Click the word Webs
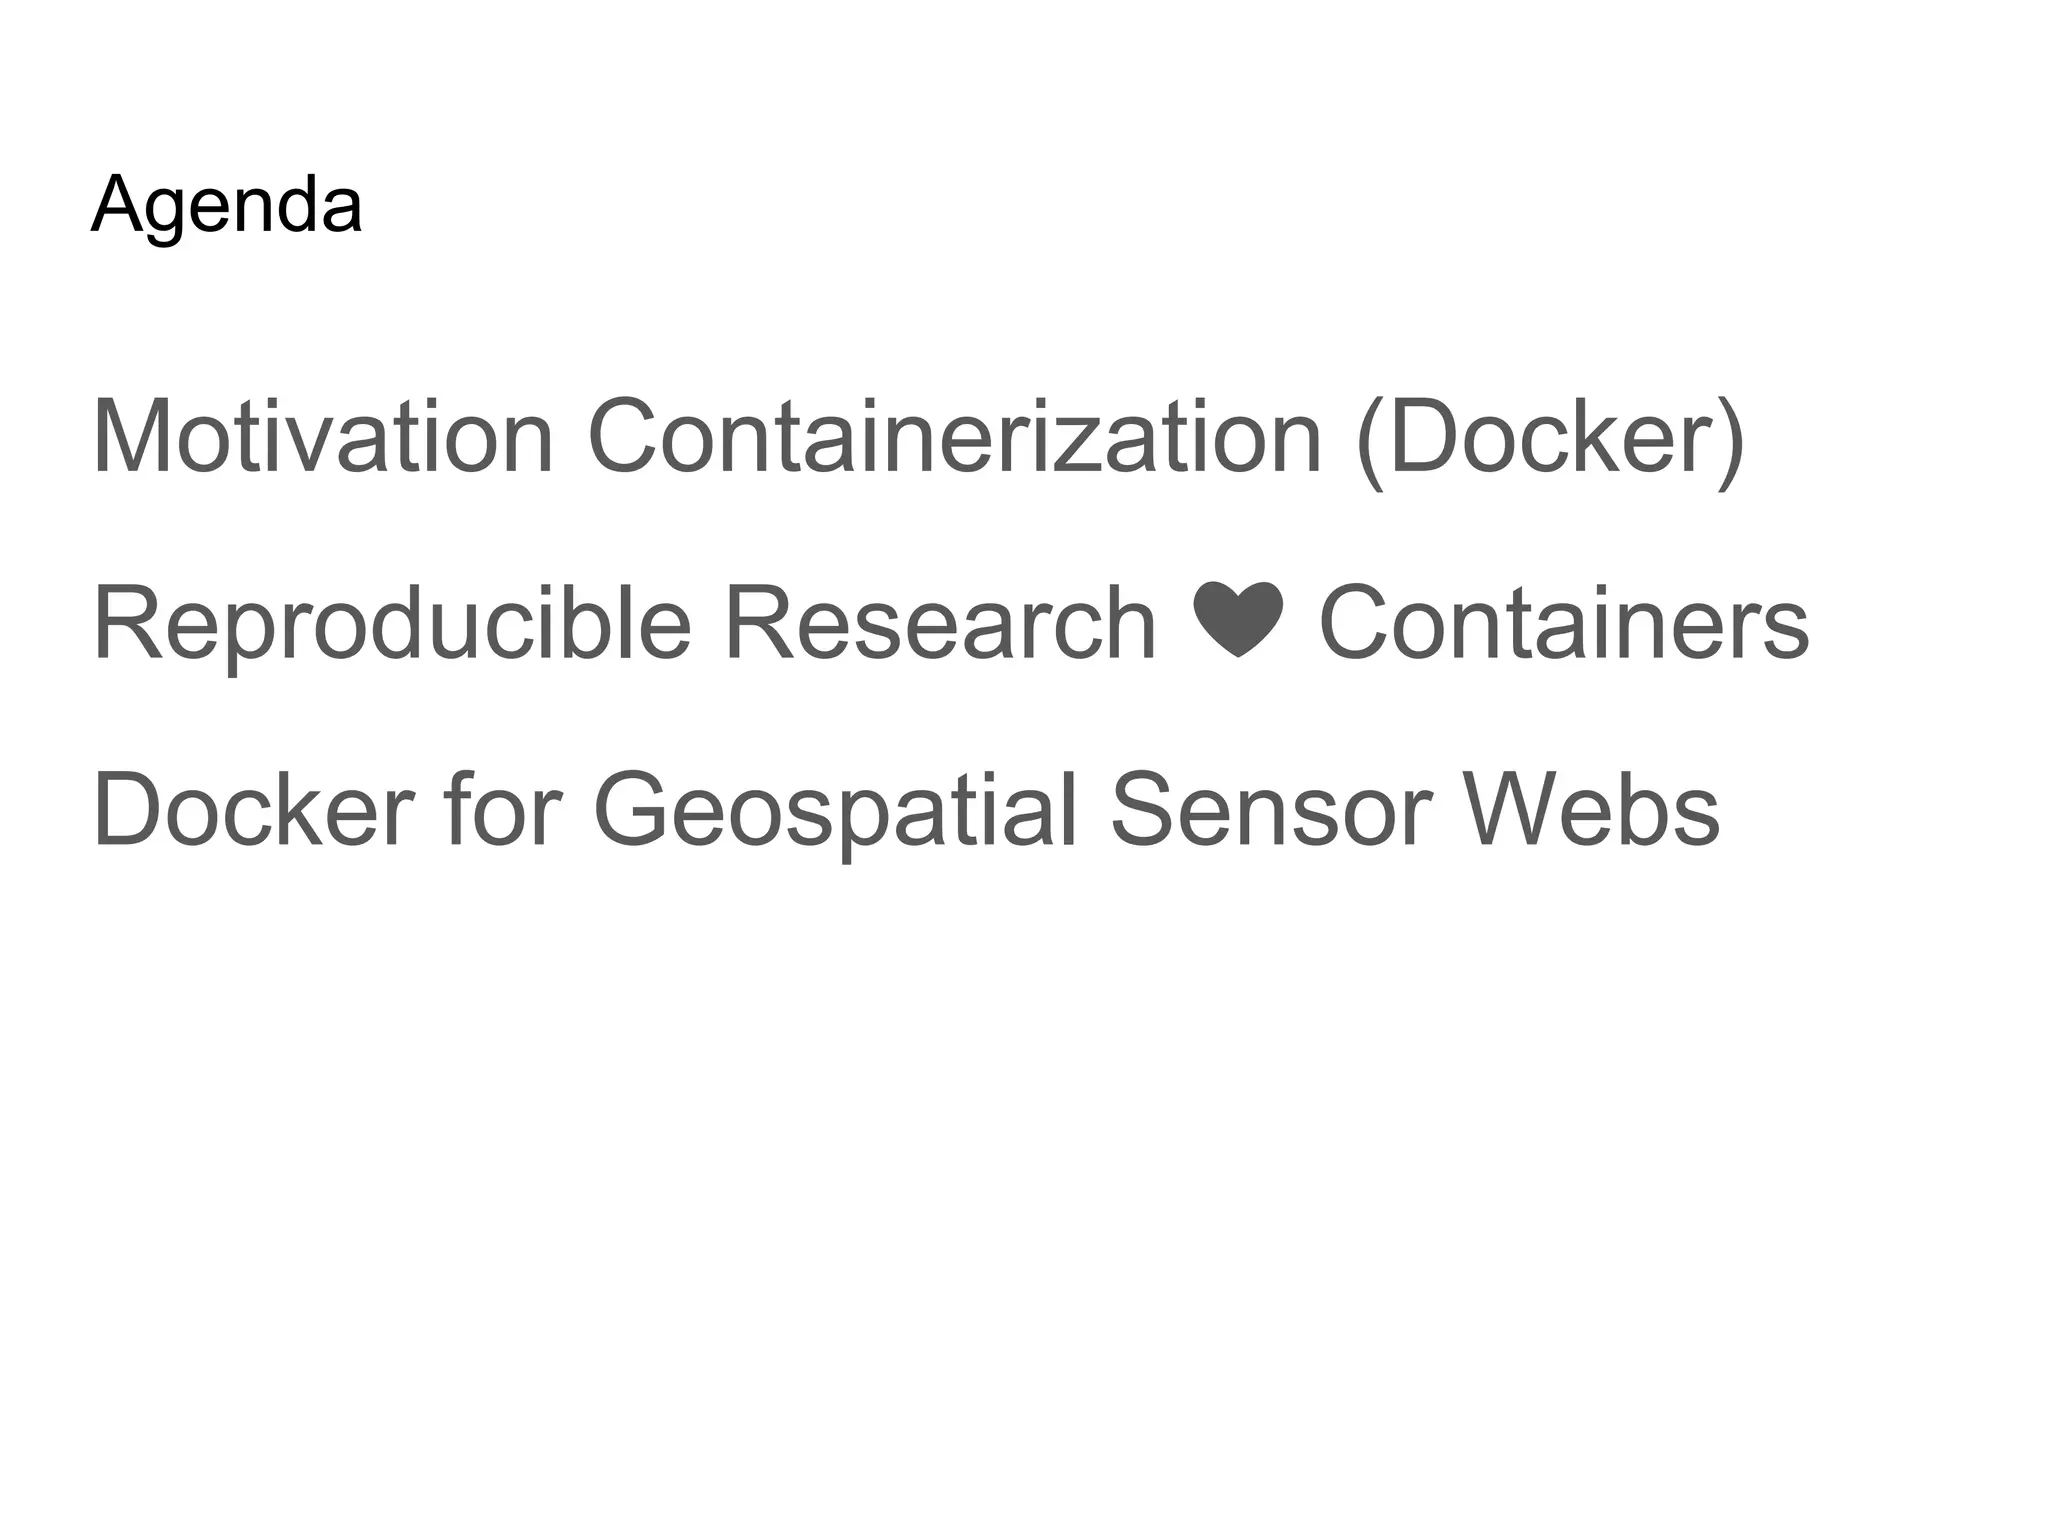The image size is (2048, 1536). point(1592,808)
